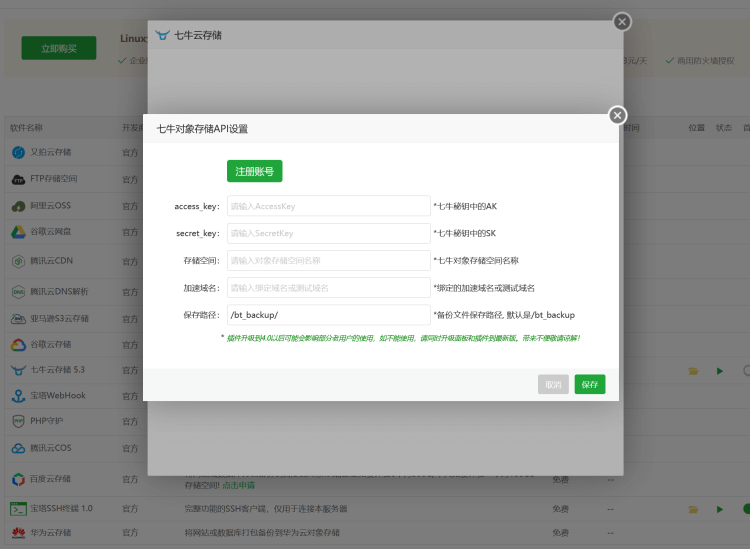Viewport: 750px width, 549px height.
Task: Open folder icon for 宝塔SSH终端 row
Action: (x=693, y=509)
